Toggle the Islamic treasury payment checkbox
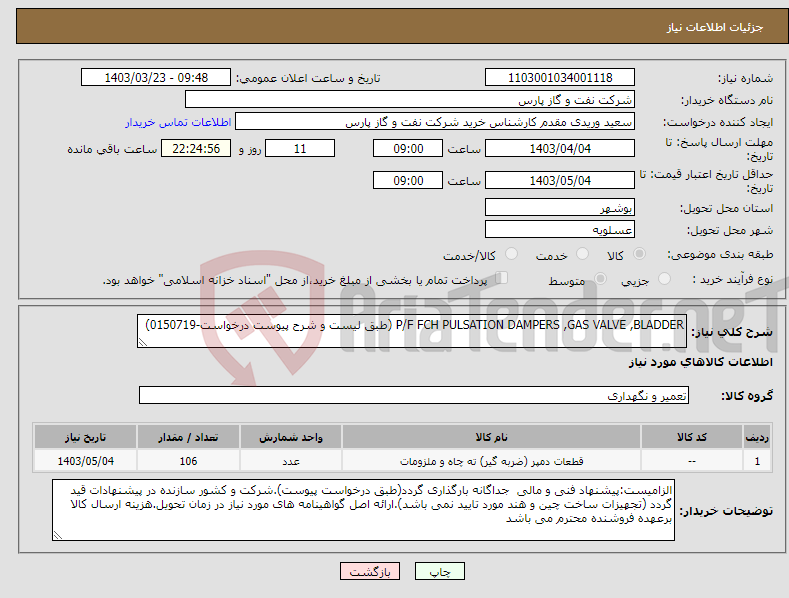The width and height of the screenshot is (789, 598). coord(501,278)
